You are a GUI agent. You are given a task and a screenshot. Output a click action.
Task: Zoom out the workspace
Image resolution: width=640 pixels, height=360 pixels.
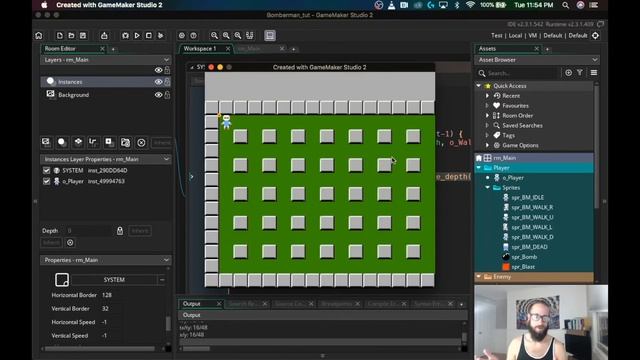click(x=214, y=36)
